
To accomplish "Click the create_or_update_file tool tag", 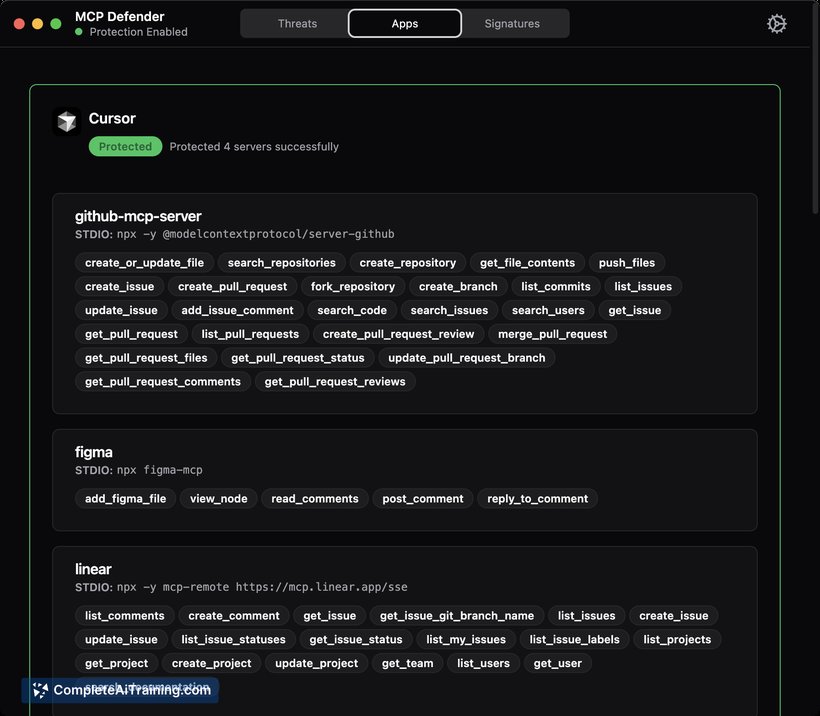I will 144,263.
